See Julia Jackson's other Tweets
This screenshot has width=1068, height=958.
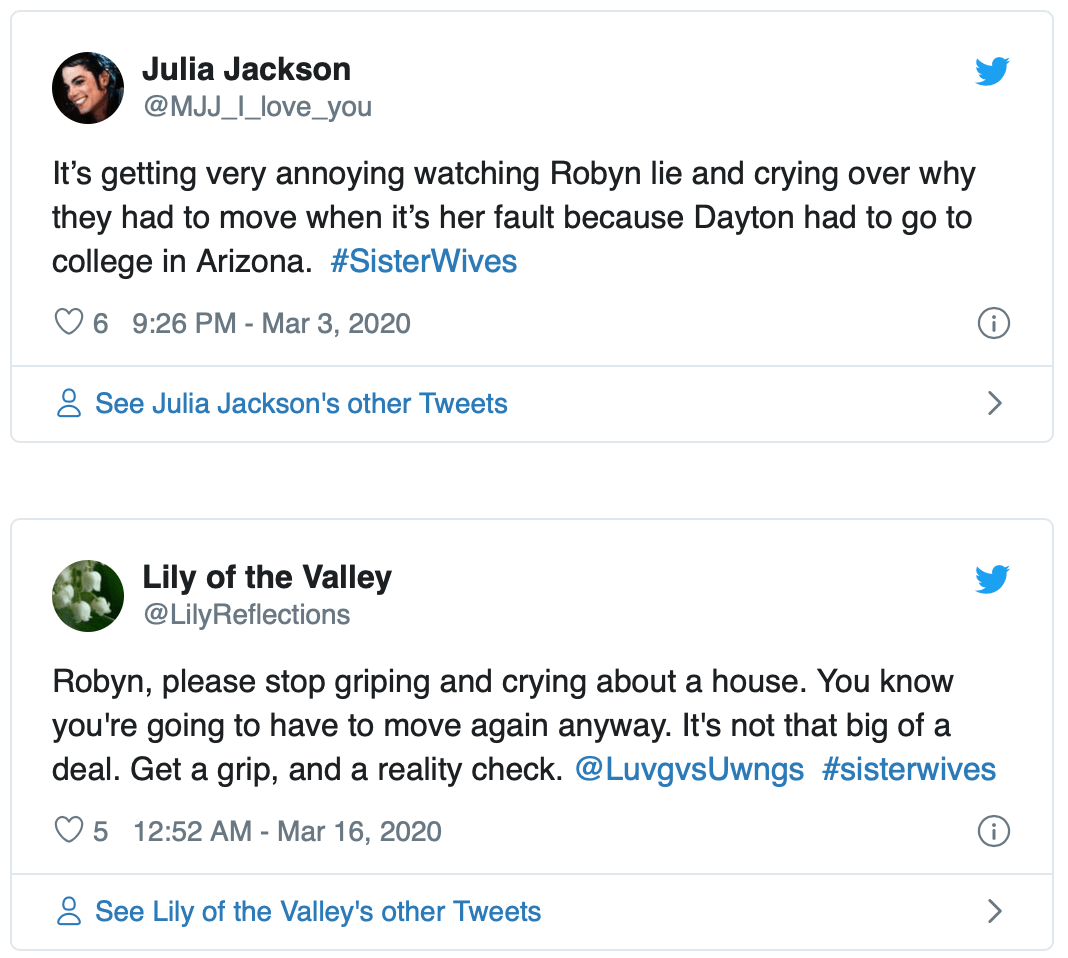tap(301, 404)
